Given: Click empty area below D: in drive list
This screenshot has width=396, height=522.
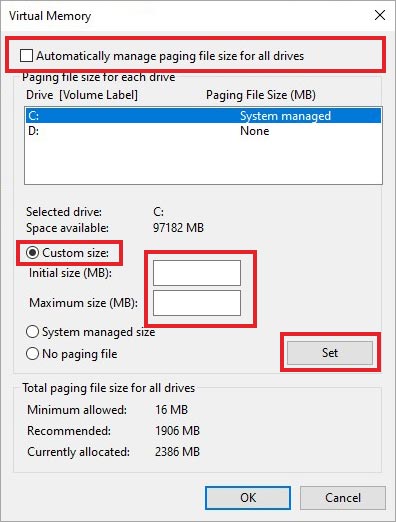Looking at the screenshot, I should tap(203, 161).
